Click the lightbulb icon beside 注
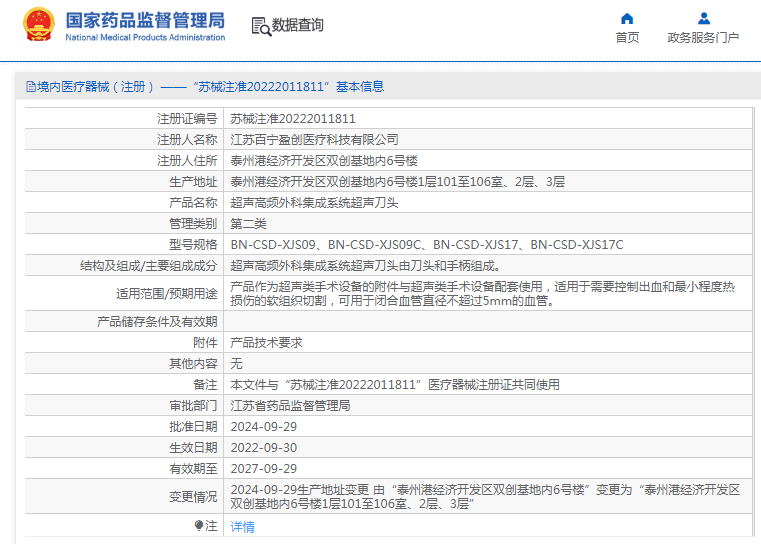Image resolution: width=761 pixels, height=544 pixels. point(199,526)
